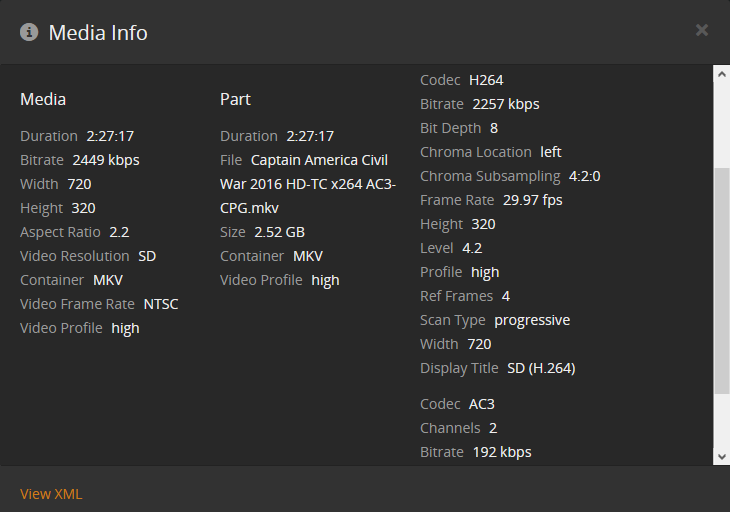Image resolution: width=730 pixels, height=512 pixels.
Task: Click the Captain America Civil War file name
Action: (x=308, y=184)
